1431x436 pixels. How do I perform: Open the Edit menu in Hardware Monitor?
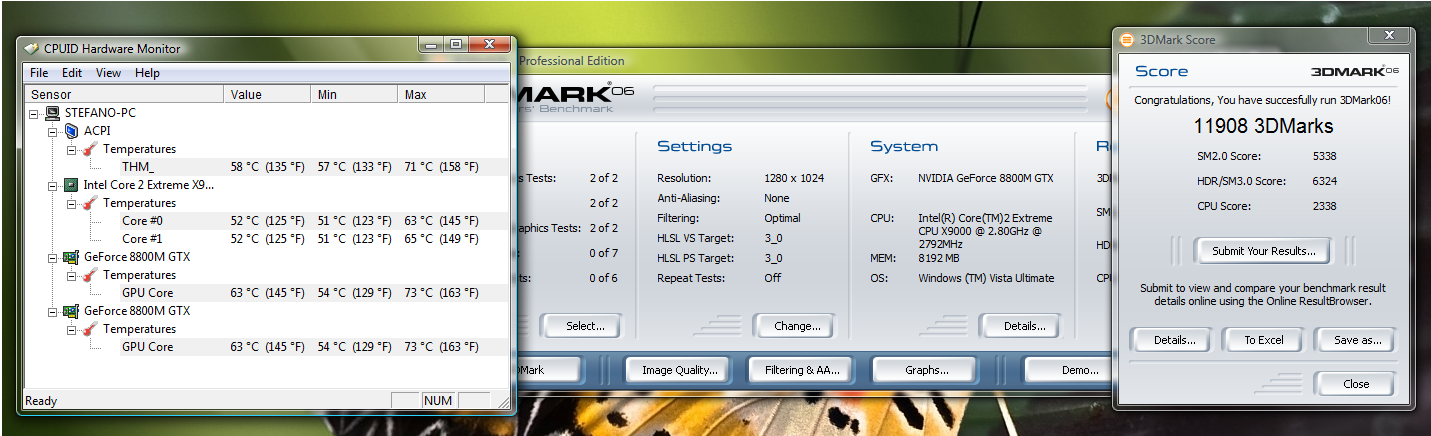click(x=72, y=73)
